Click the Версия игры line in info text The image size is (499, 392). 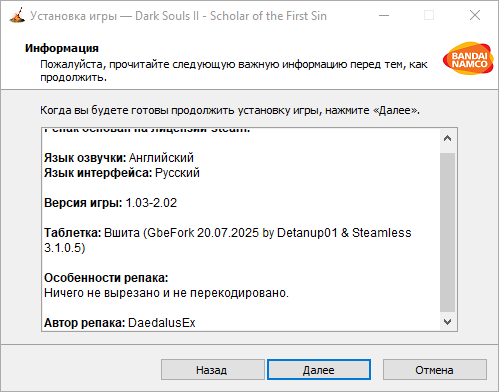coord(110,203)
